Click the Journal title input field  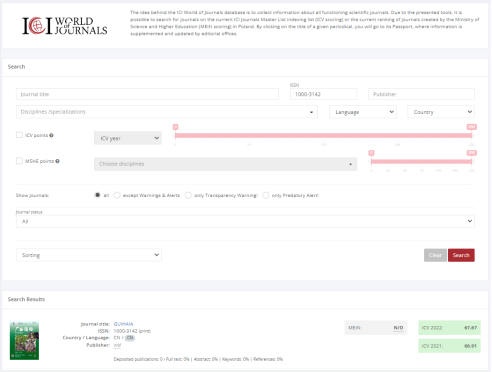click(147, 94)
